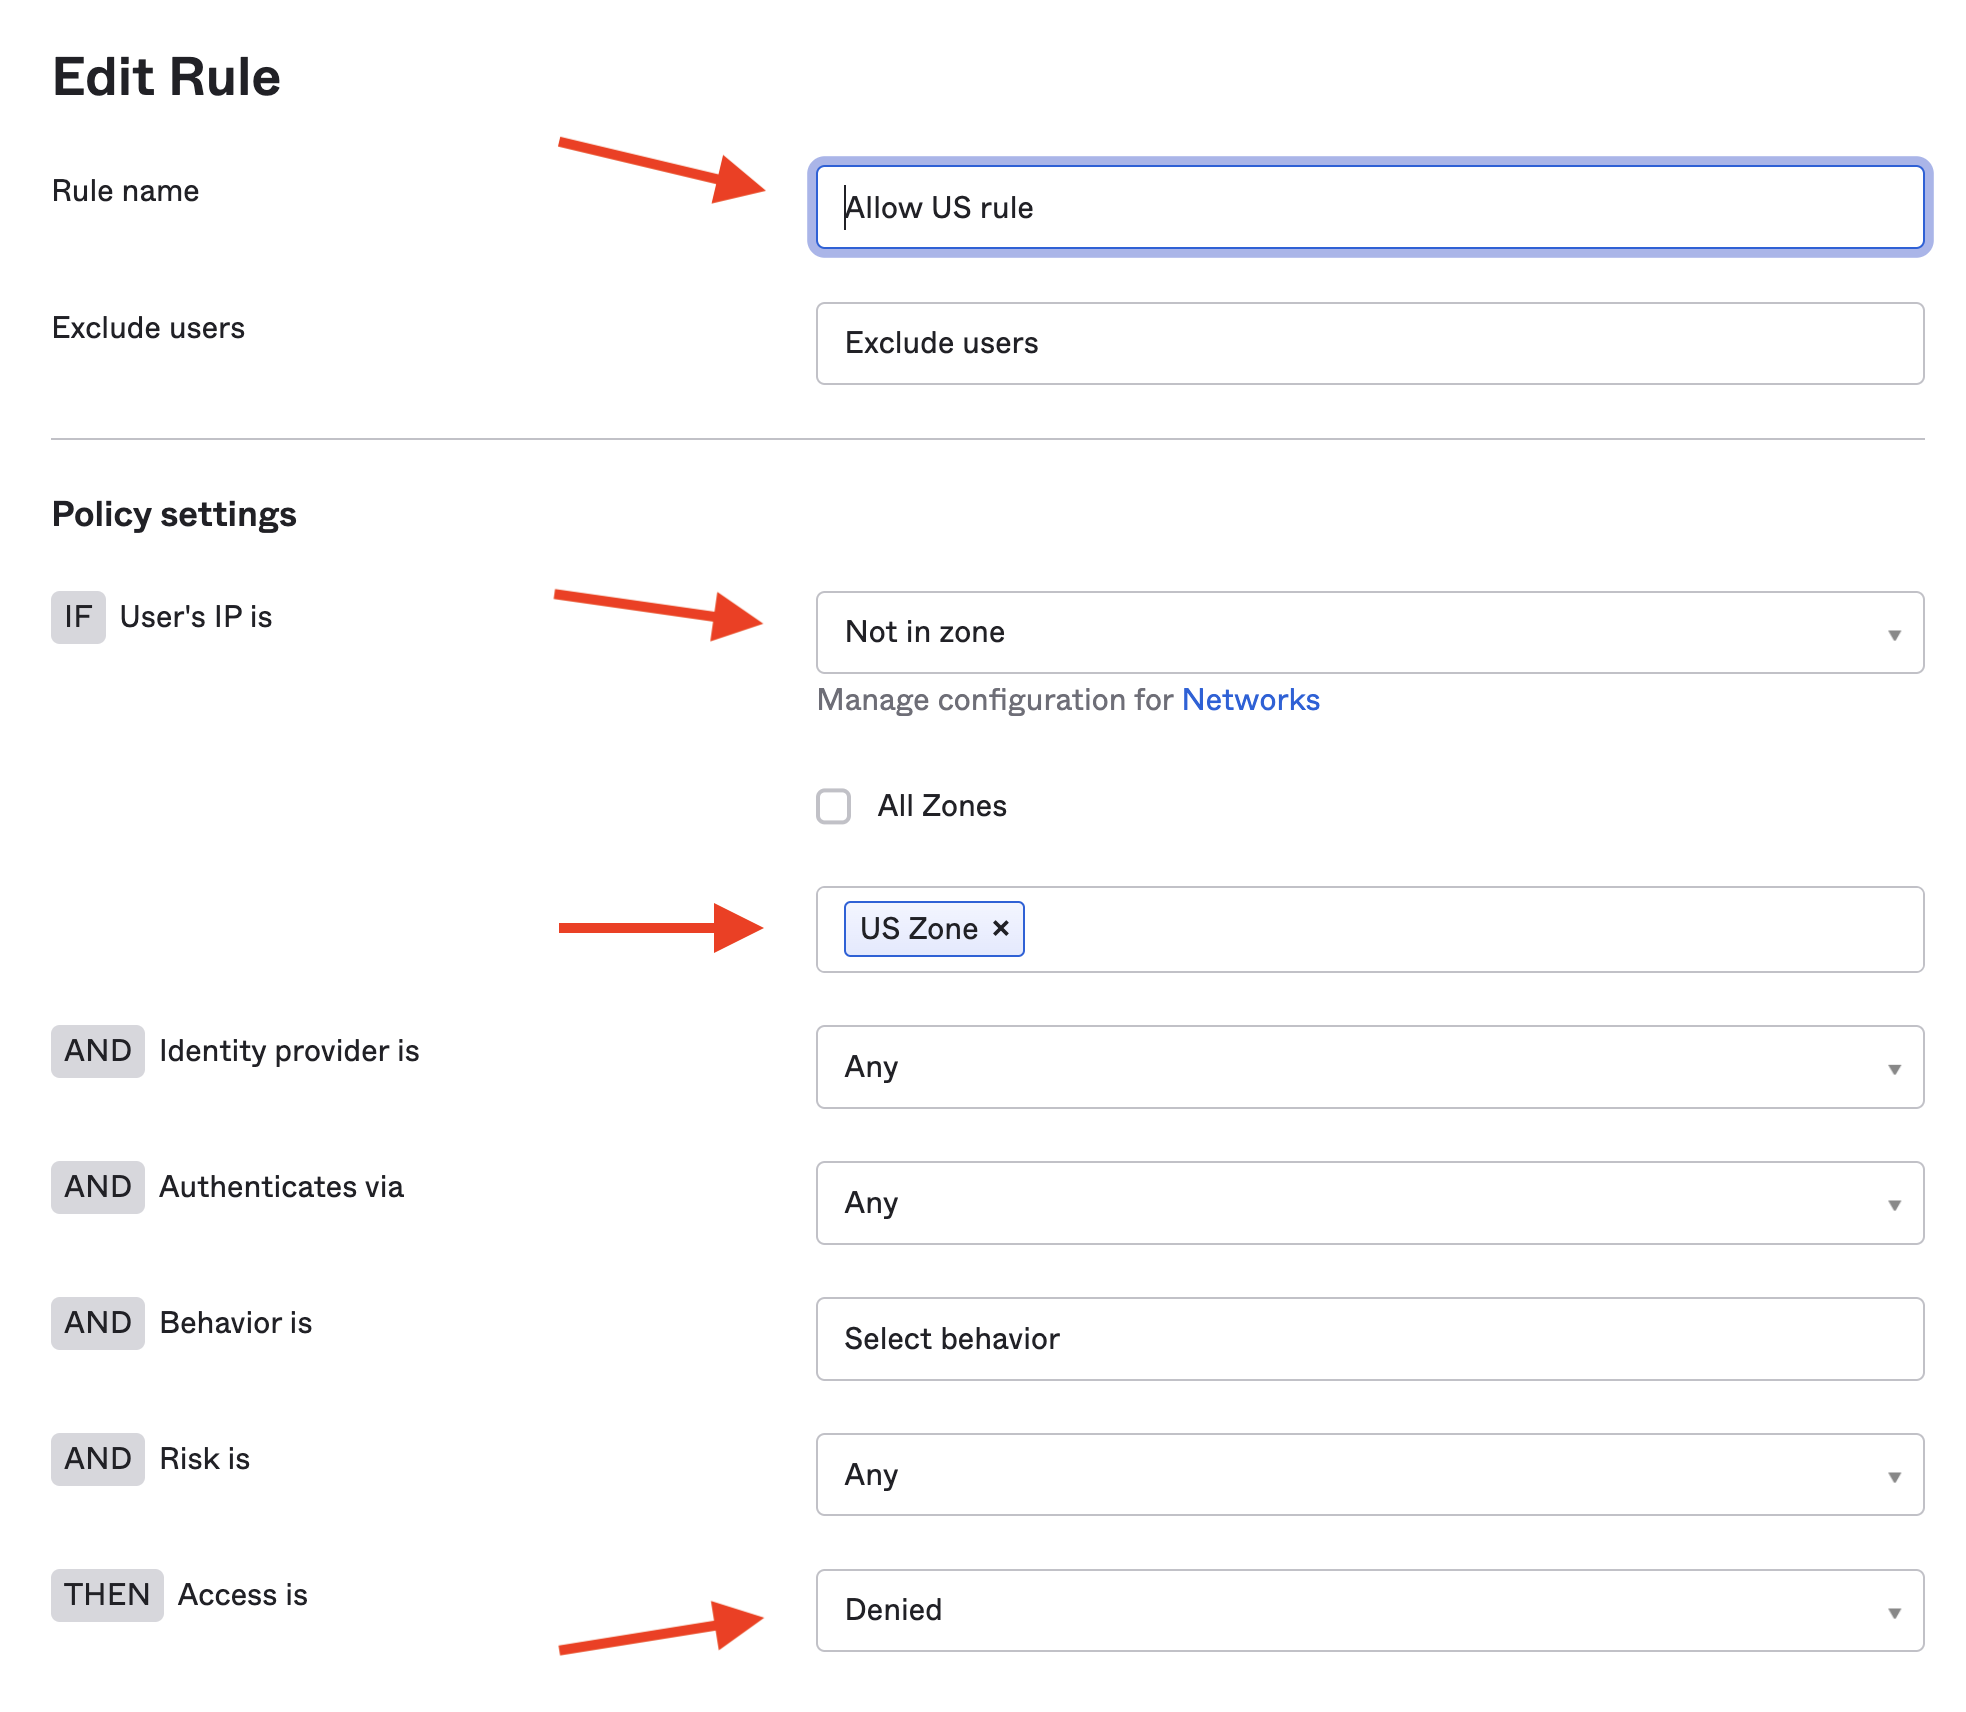Click the US Zone tag label

918,929
